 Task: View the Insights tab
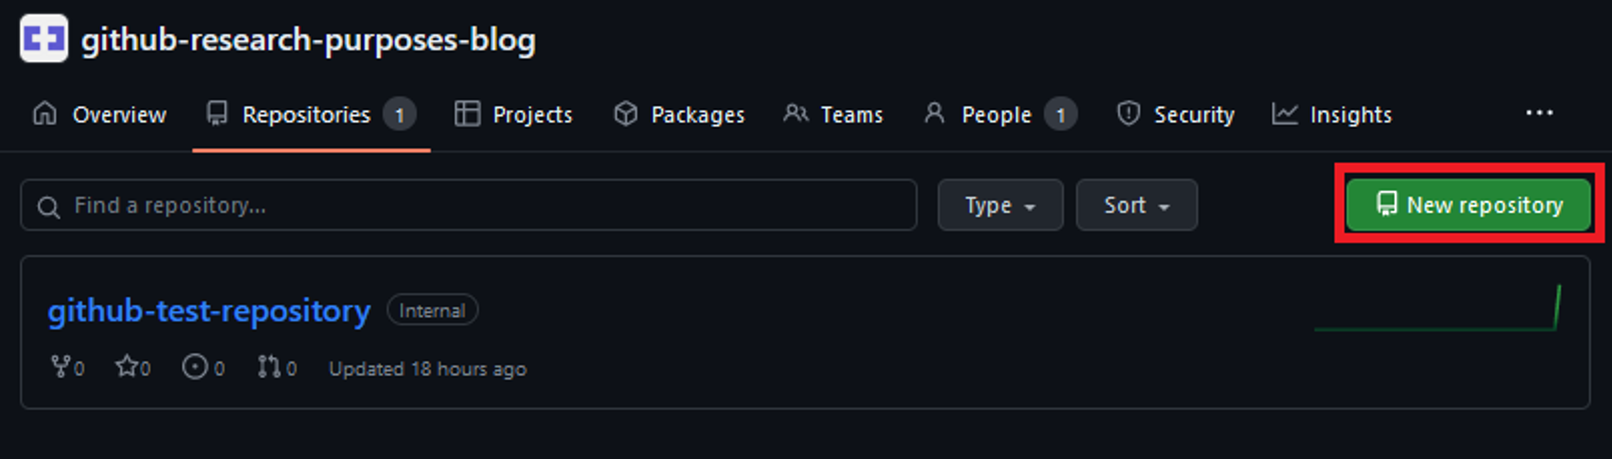pos(1332,115)
